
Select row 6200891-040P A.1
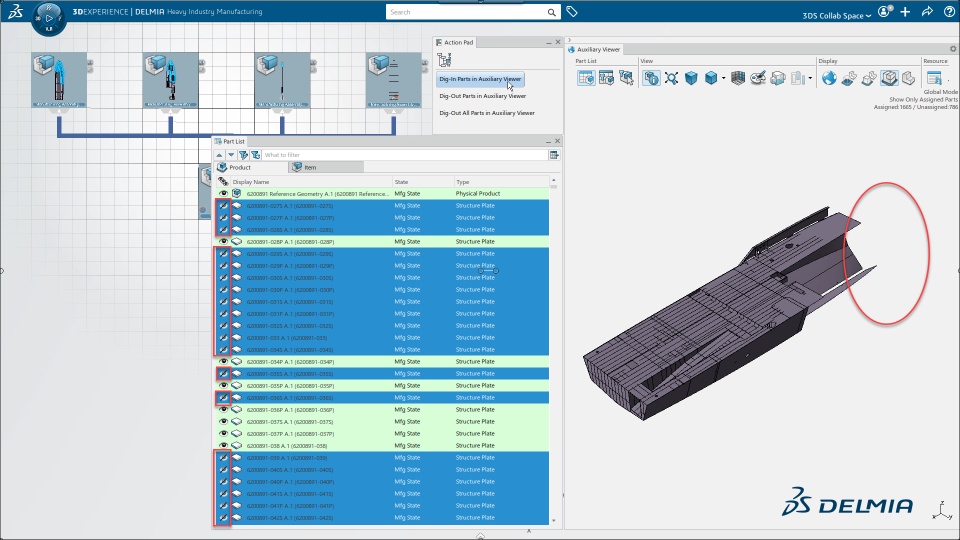point(381,482)
